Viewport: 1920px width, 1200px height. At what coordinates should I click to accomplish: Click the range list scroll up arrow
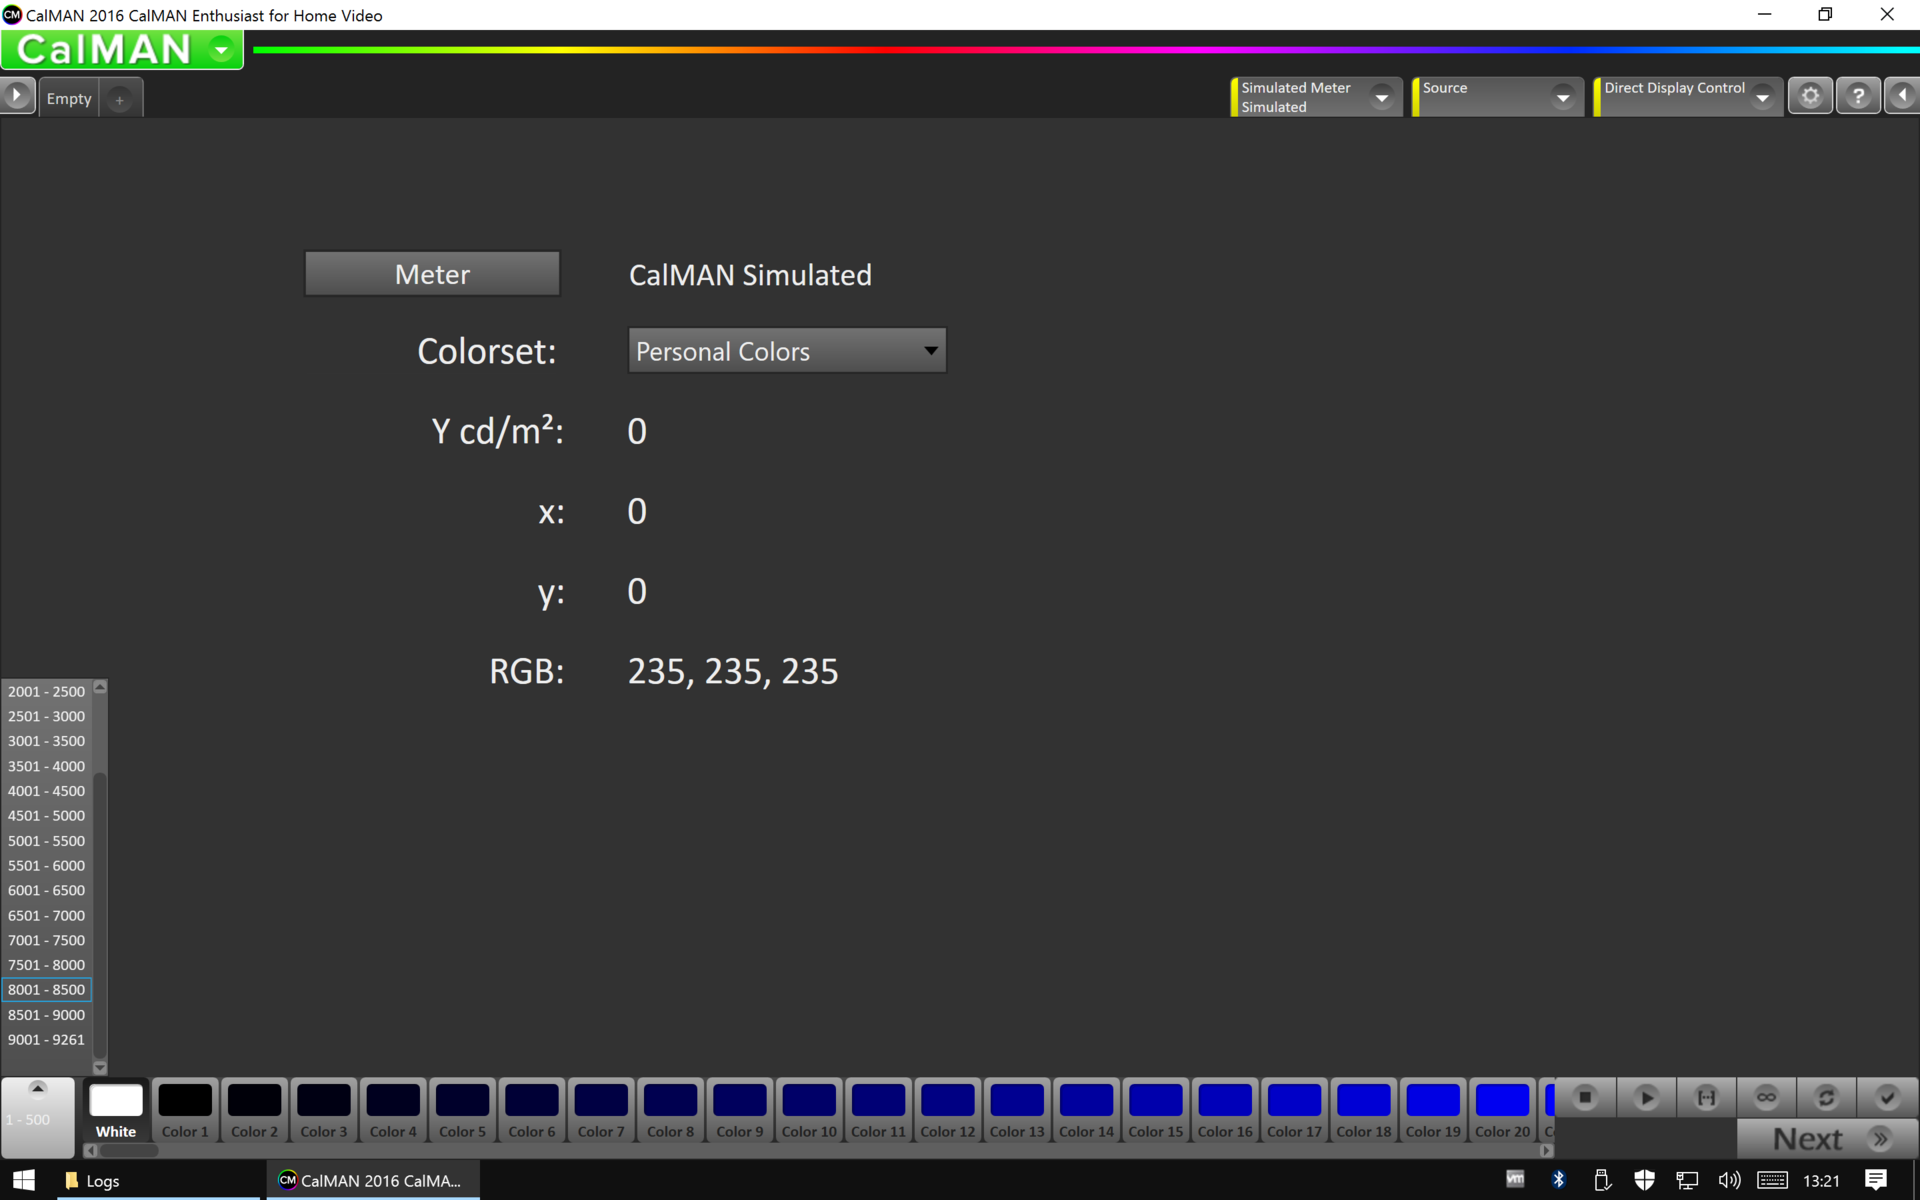click(100, 687)
